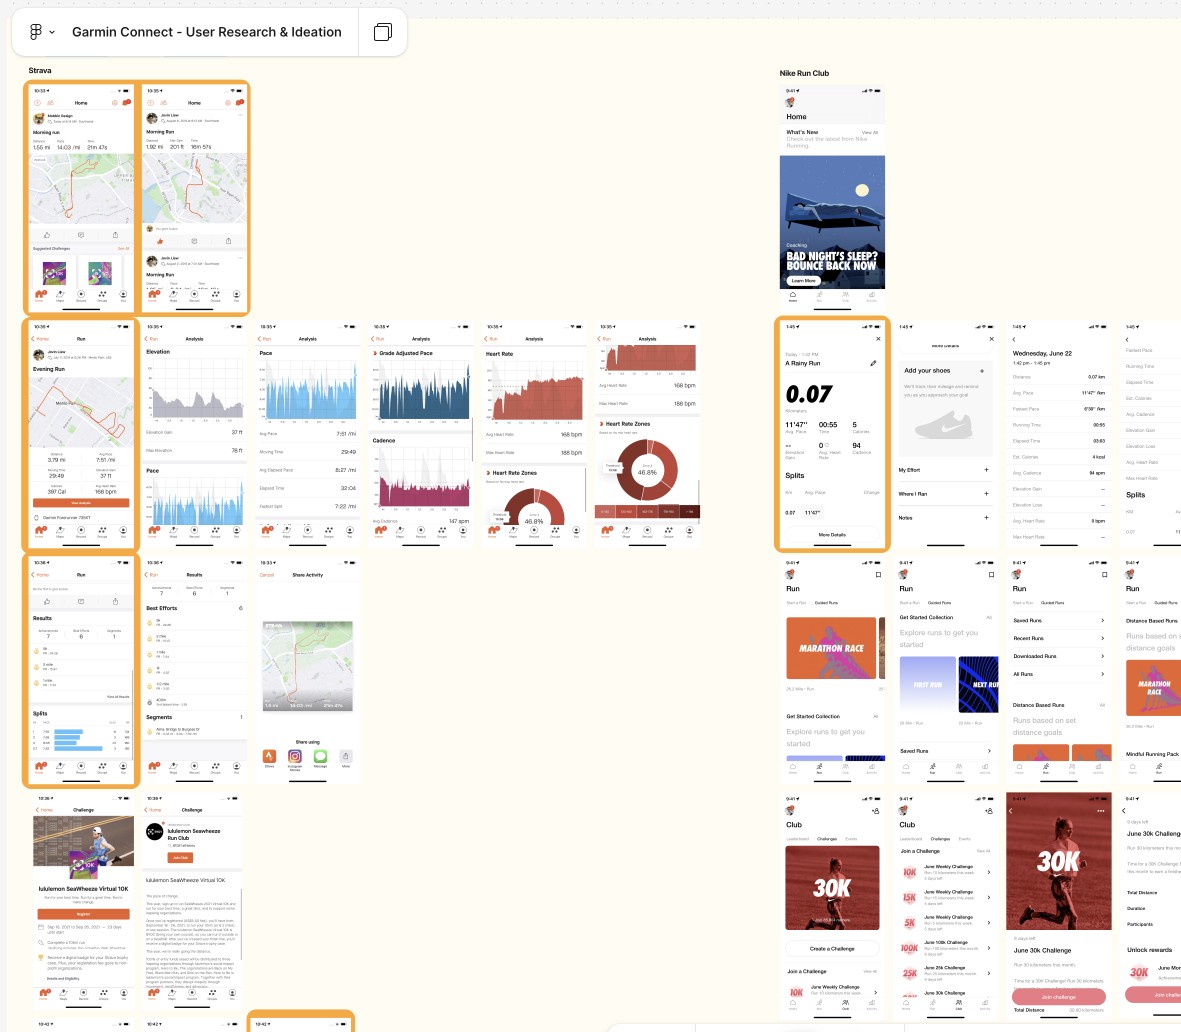The image size is (1181, 1032).
Task: Select the Groups tab icon in first Strava Home frame
Action: pyautogui.click(x=102, y=295)
